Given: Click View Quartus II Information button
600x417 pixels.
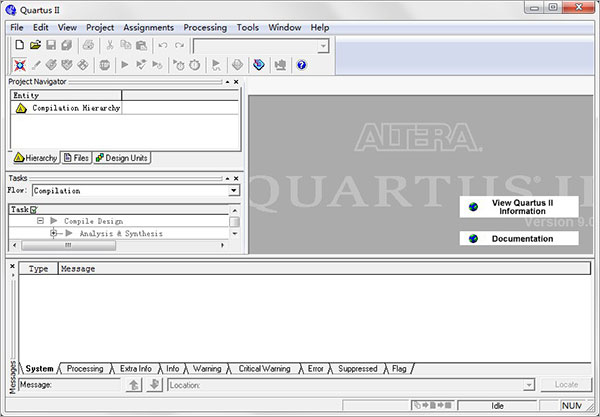Looking at the screenshot, I should click(519, 207).
